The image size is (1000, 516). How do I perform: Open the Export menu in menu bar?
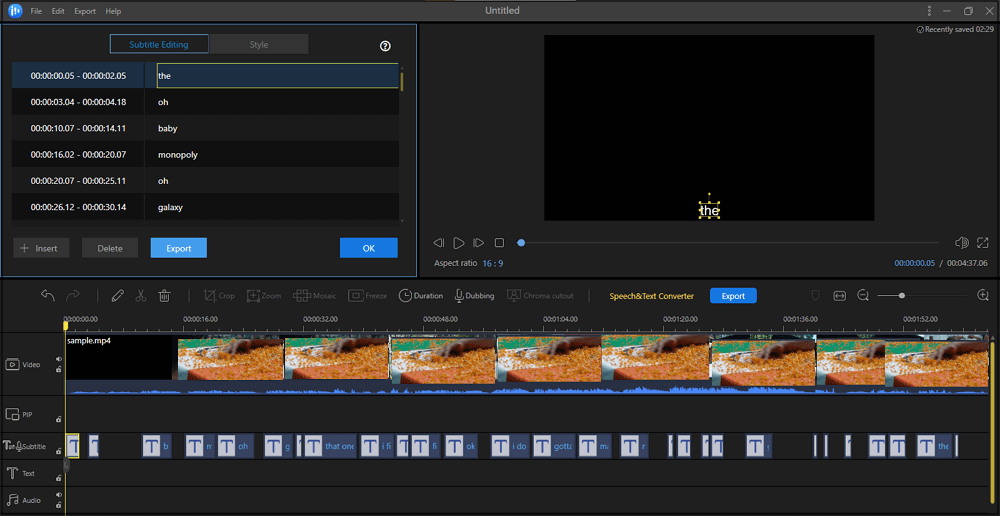pos(85,11)
